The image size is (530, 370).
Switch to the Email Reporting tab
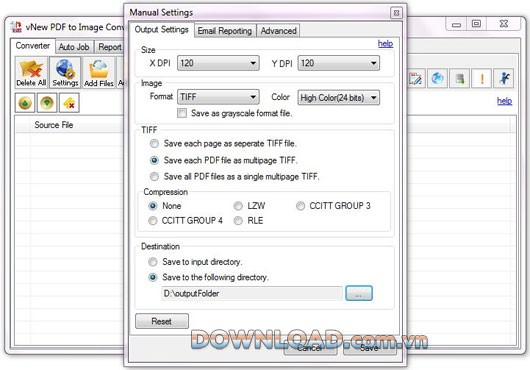pyautogui.click(x=225, y=31)
